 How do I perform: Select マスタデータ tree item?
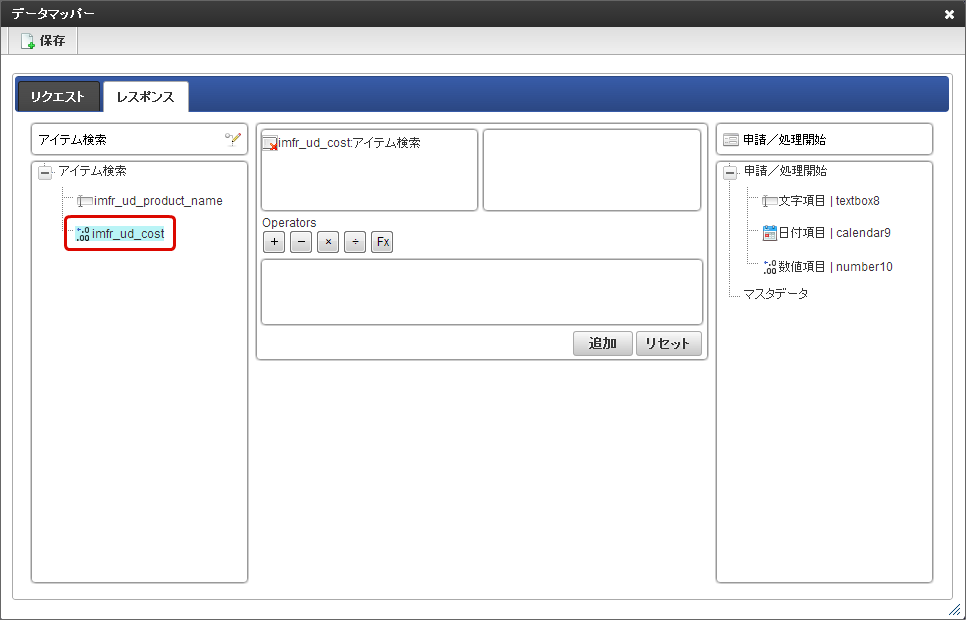[775, 293]
